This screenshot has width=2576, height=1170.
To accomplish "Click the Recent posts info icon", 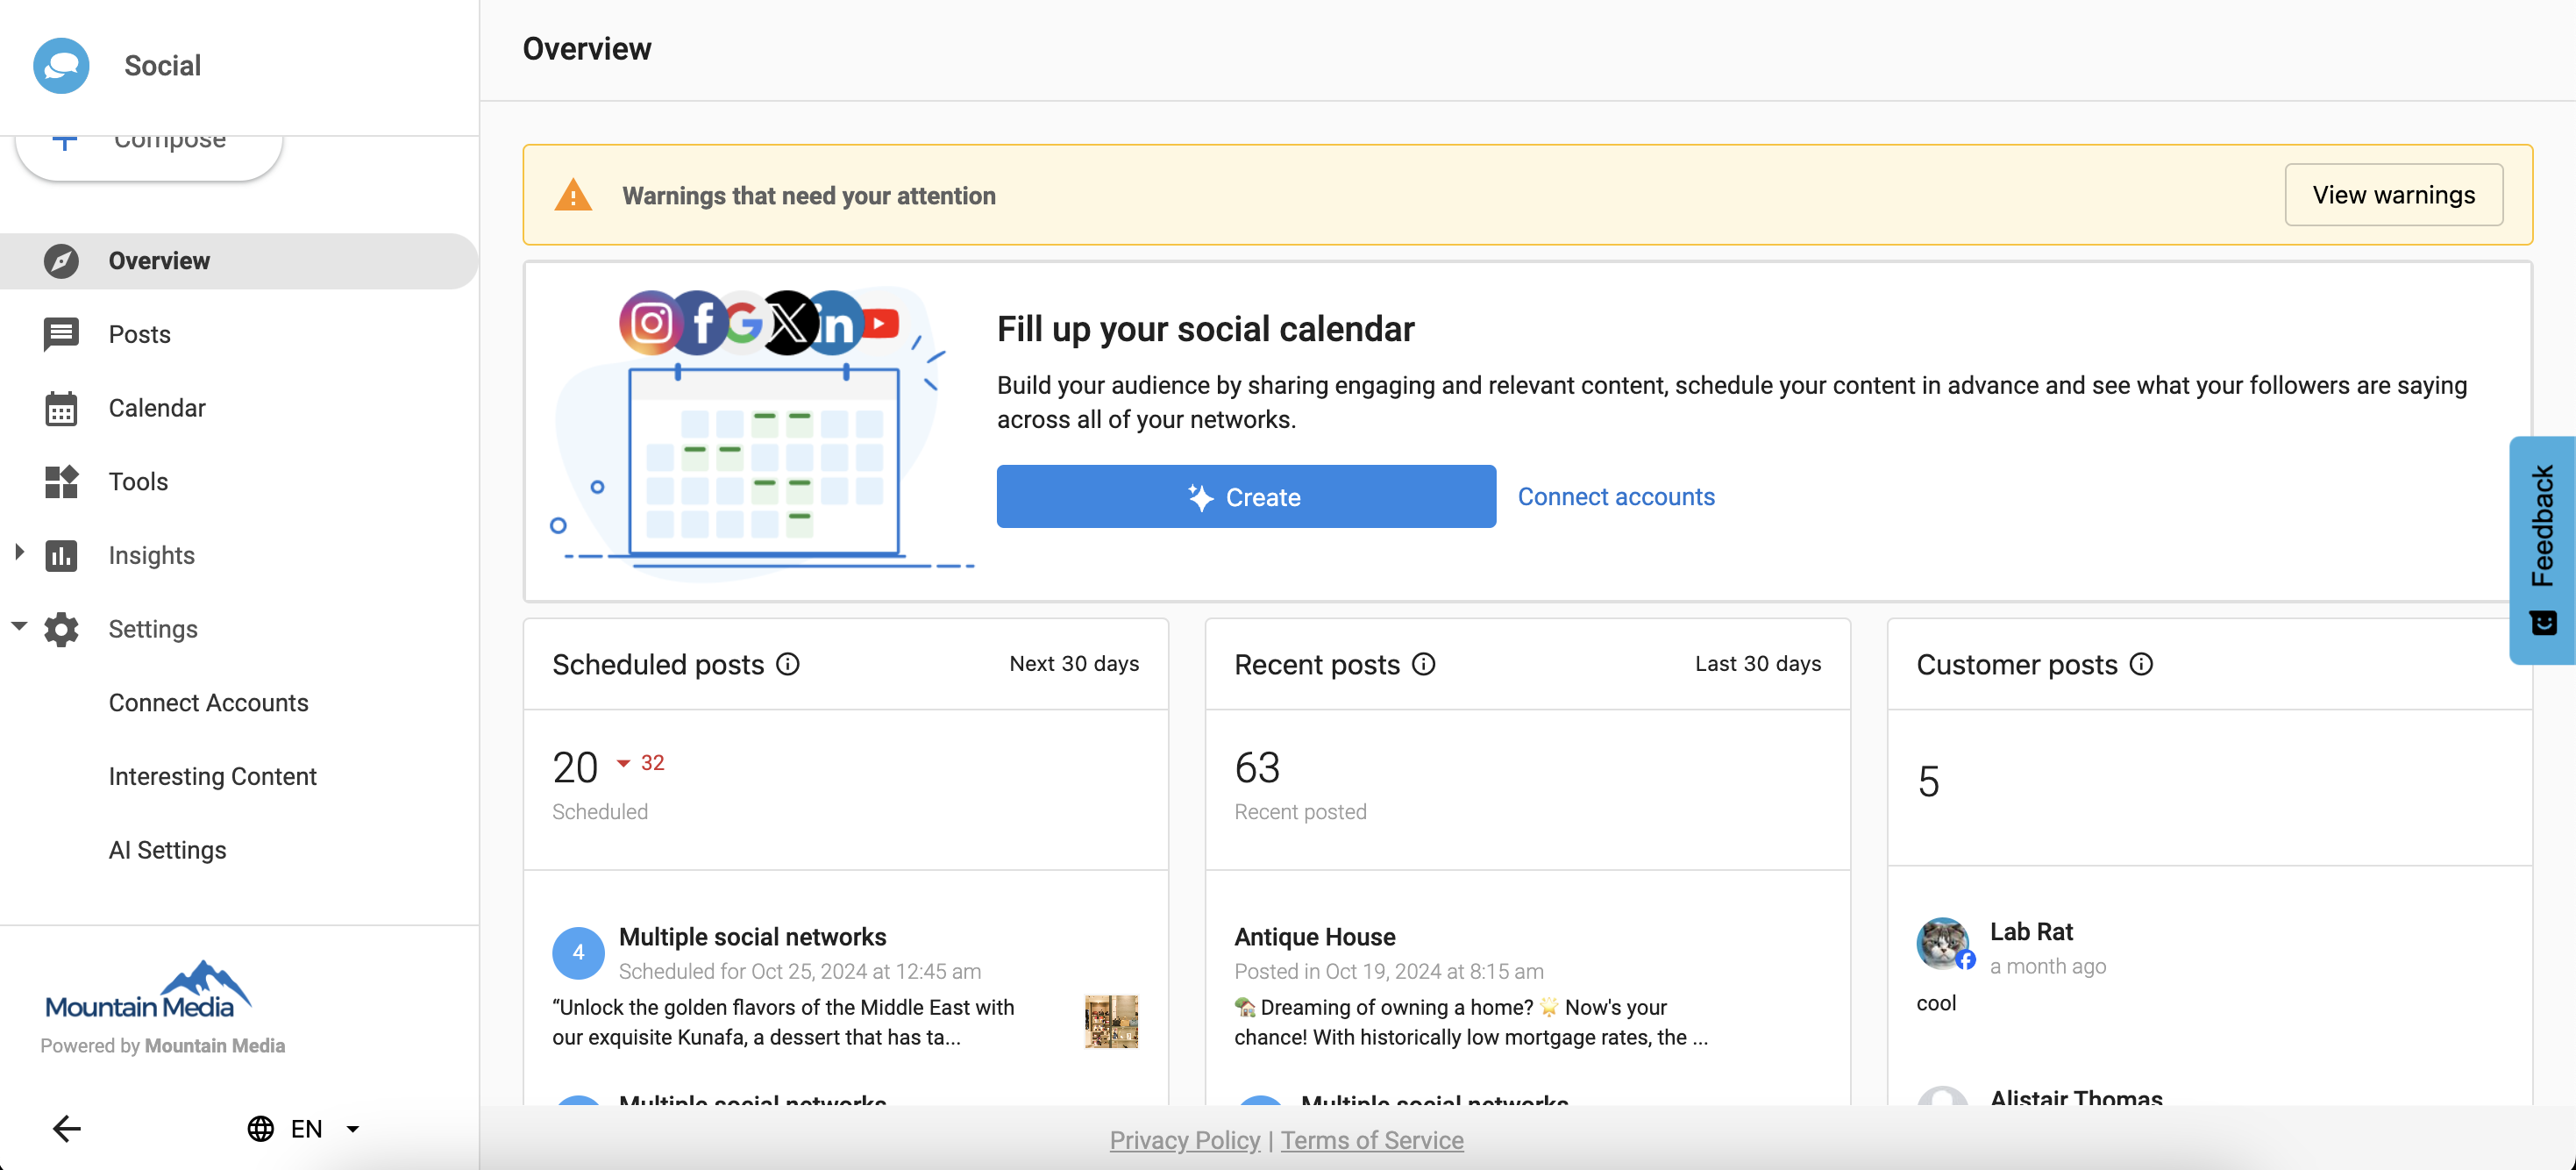I will click(x=1423, y=664).
